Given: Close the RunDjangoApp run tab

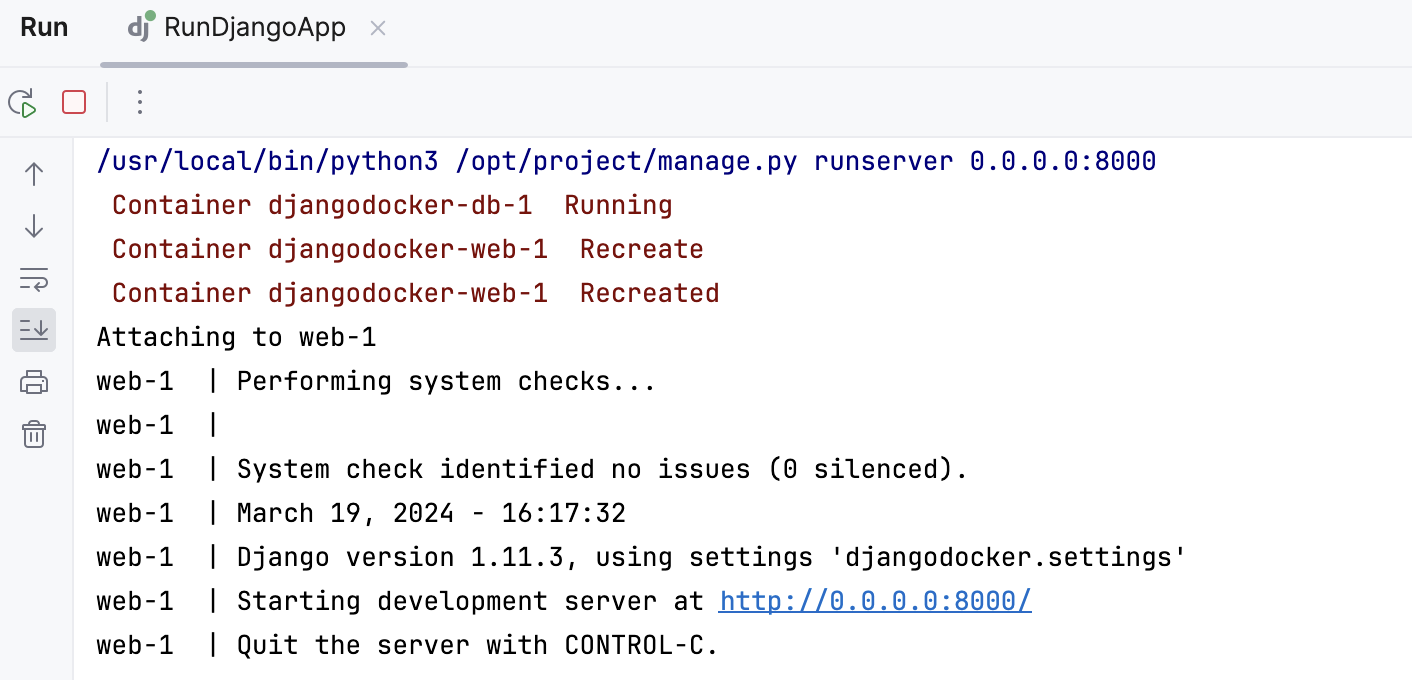Looking at the screenshot, I should 377,28.
